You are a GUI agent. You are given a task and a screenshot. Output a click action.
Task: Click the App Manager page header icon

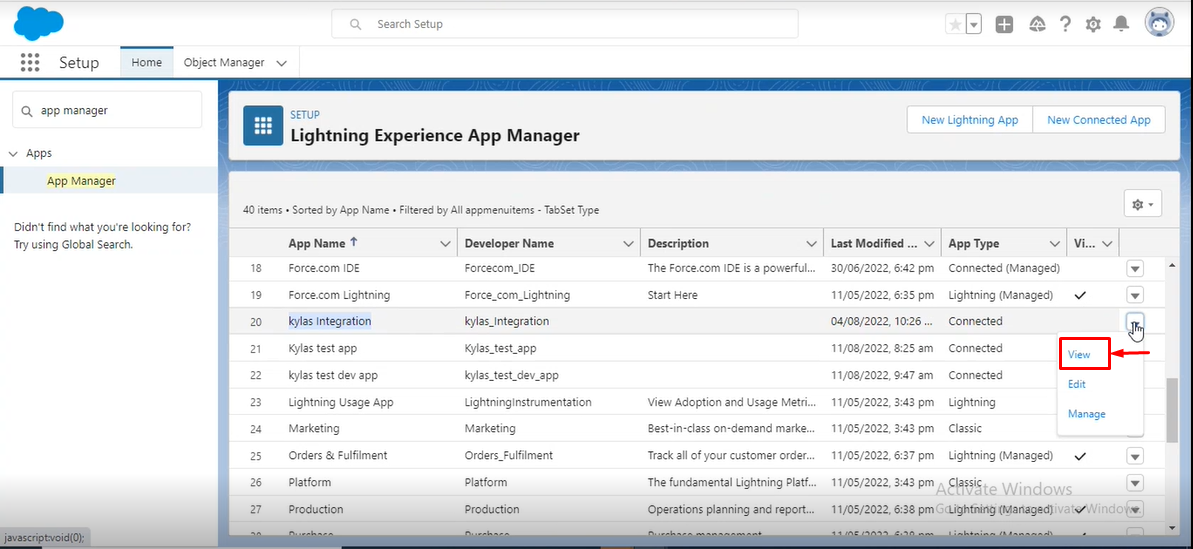click(263, 125)
